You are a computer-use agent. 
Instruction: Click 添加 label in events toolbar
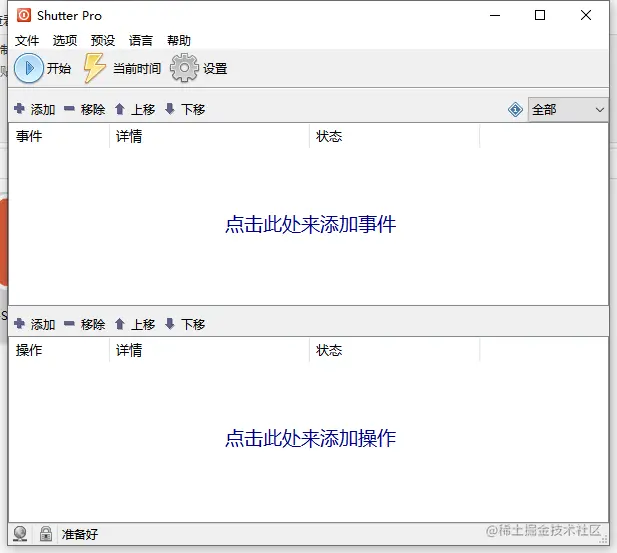pos(43,109)
